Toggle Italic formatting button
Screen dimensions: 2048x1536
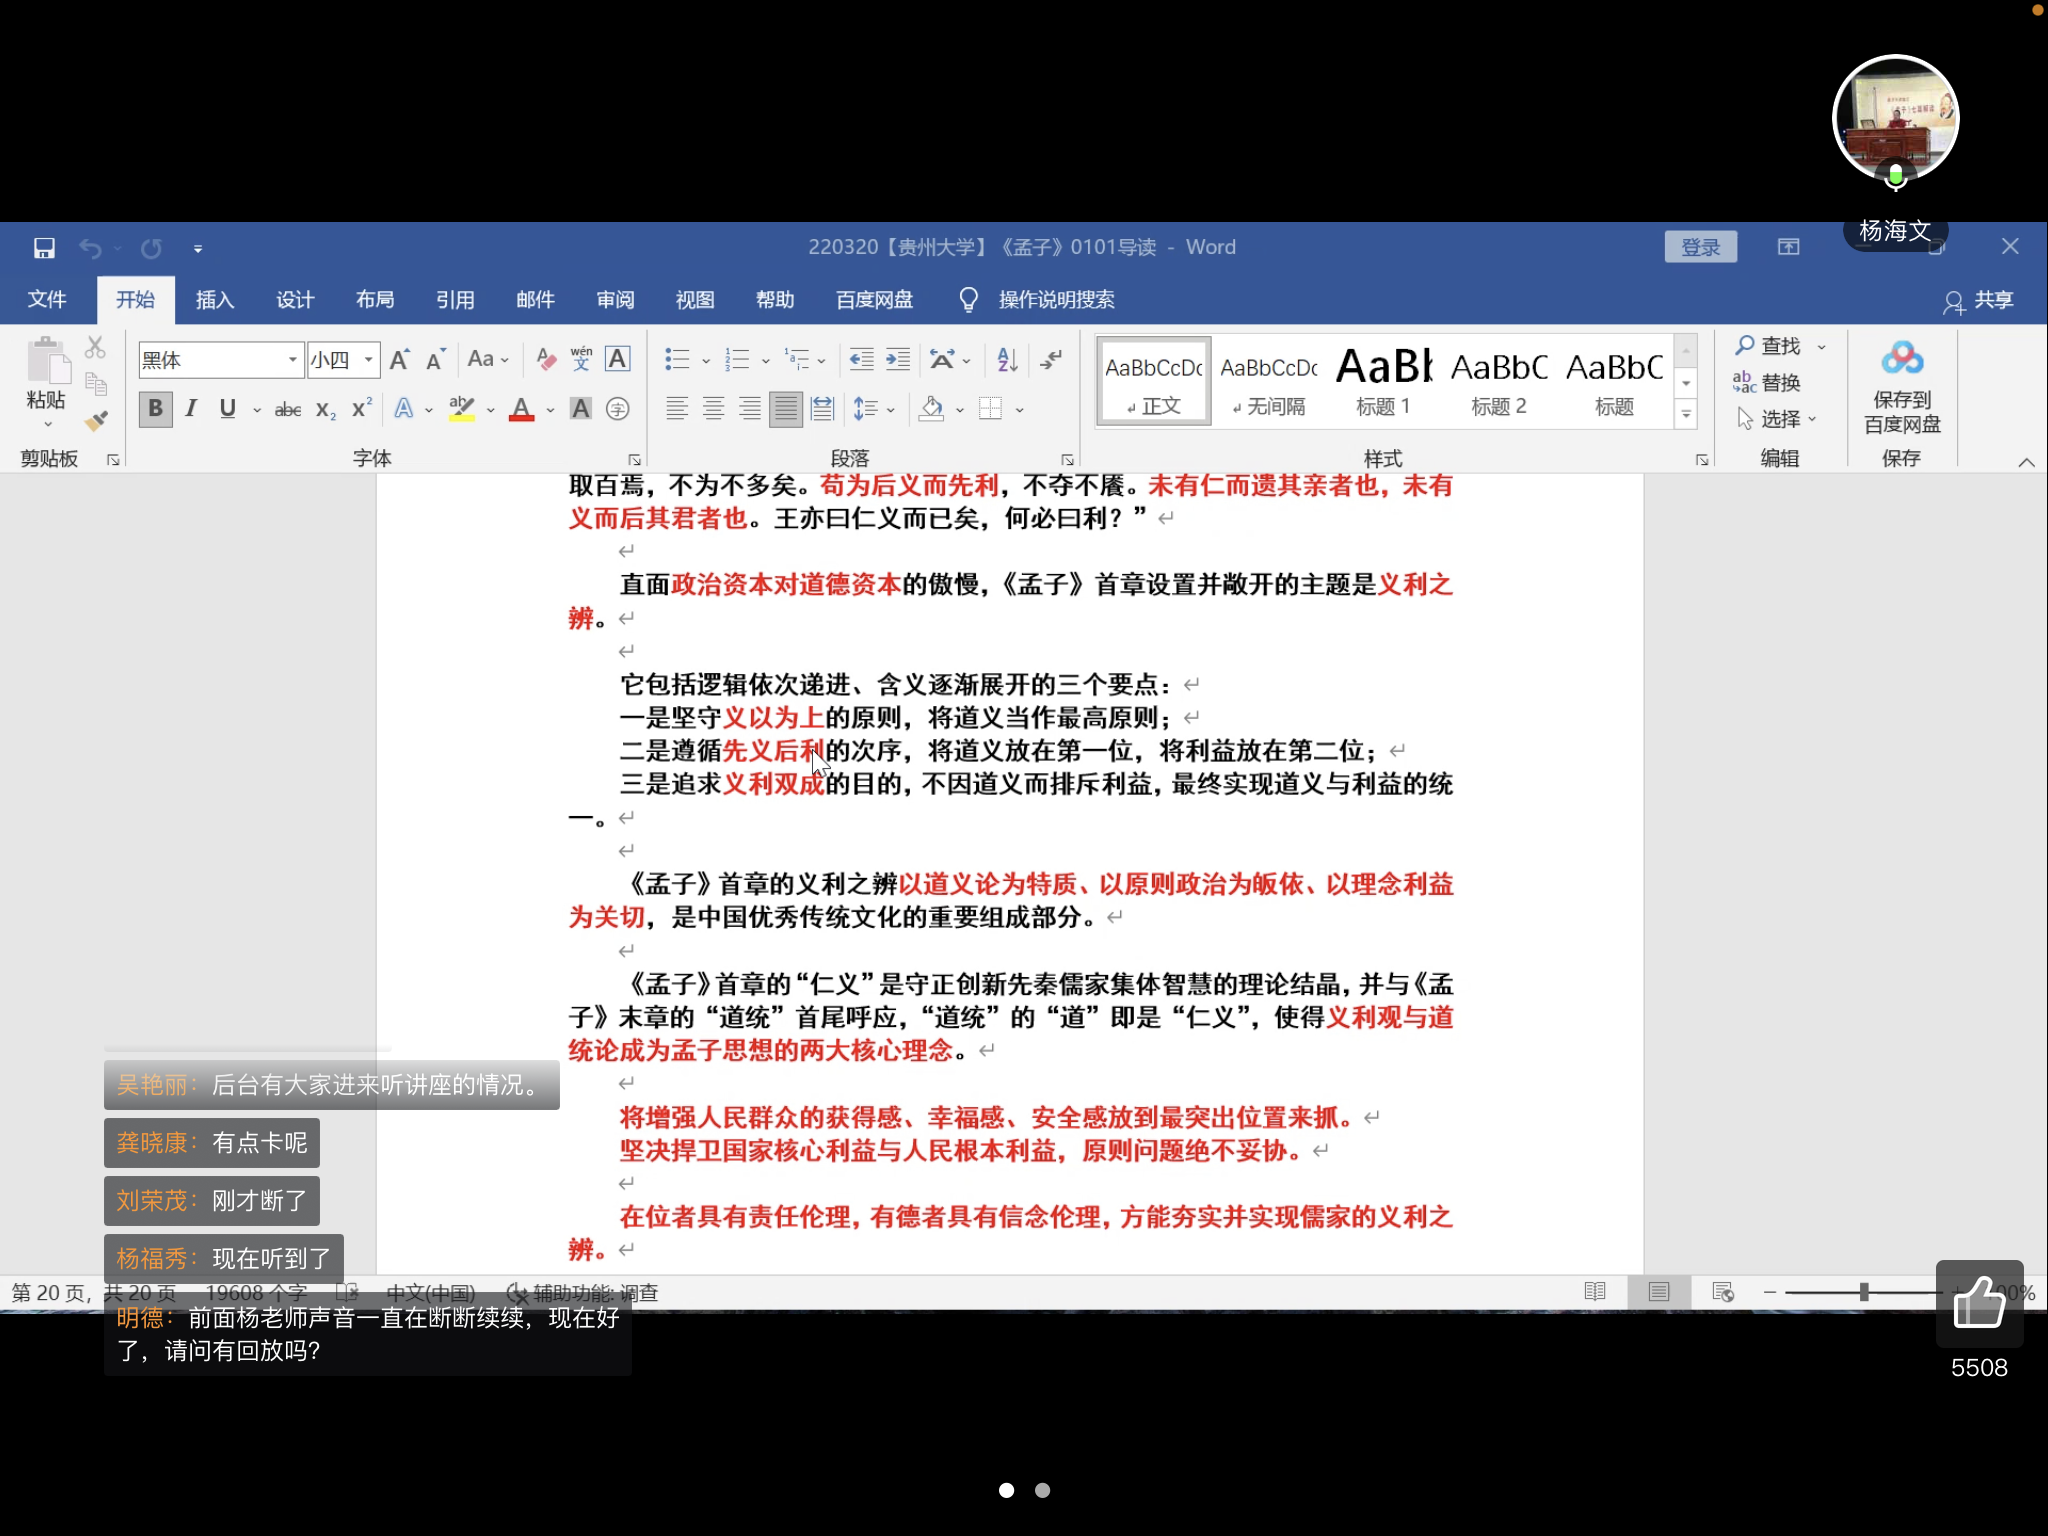pyautogui.click(x=191, y=409)
